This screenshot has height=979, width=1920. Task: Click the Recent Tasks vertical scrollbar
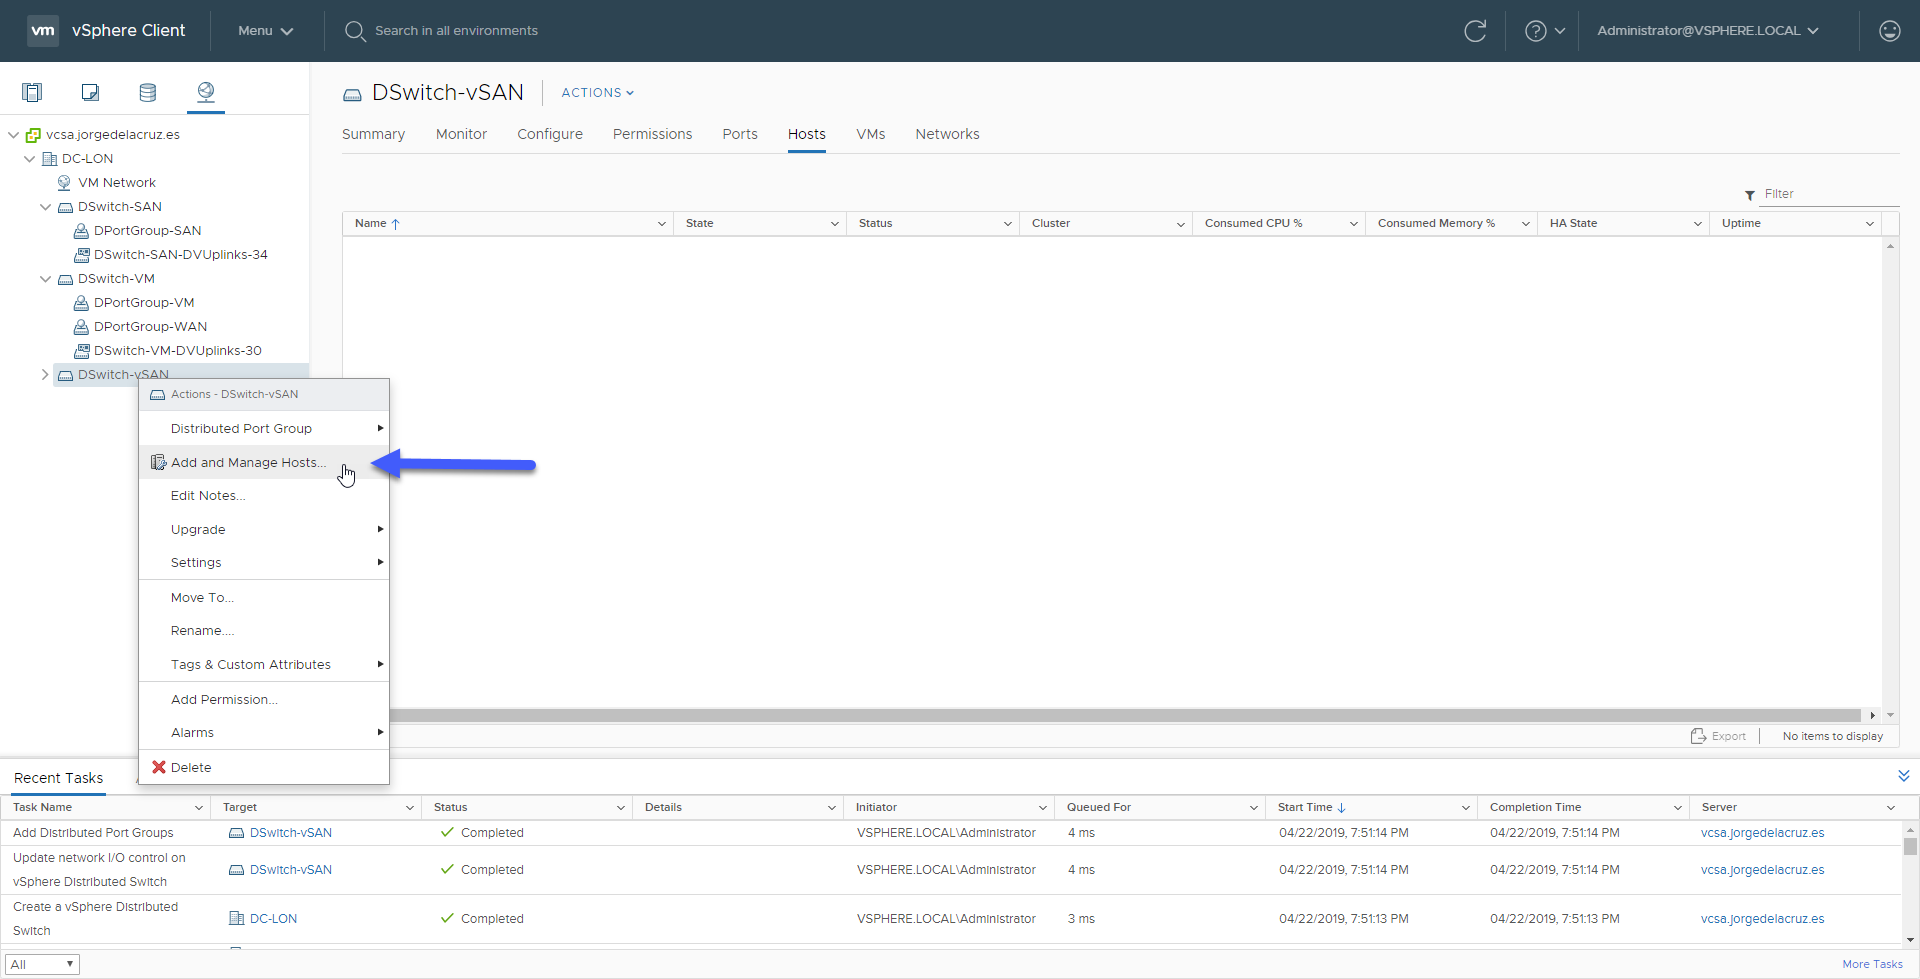click(x=1910, y=846)
